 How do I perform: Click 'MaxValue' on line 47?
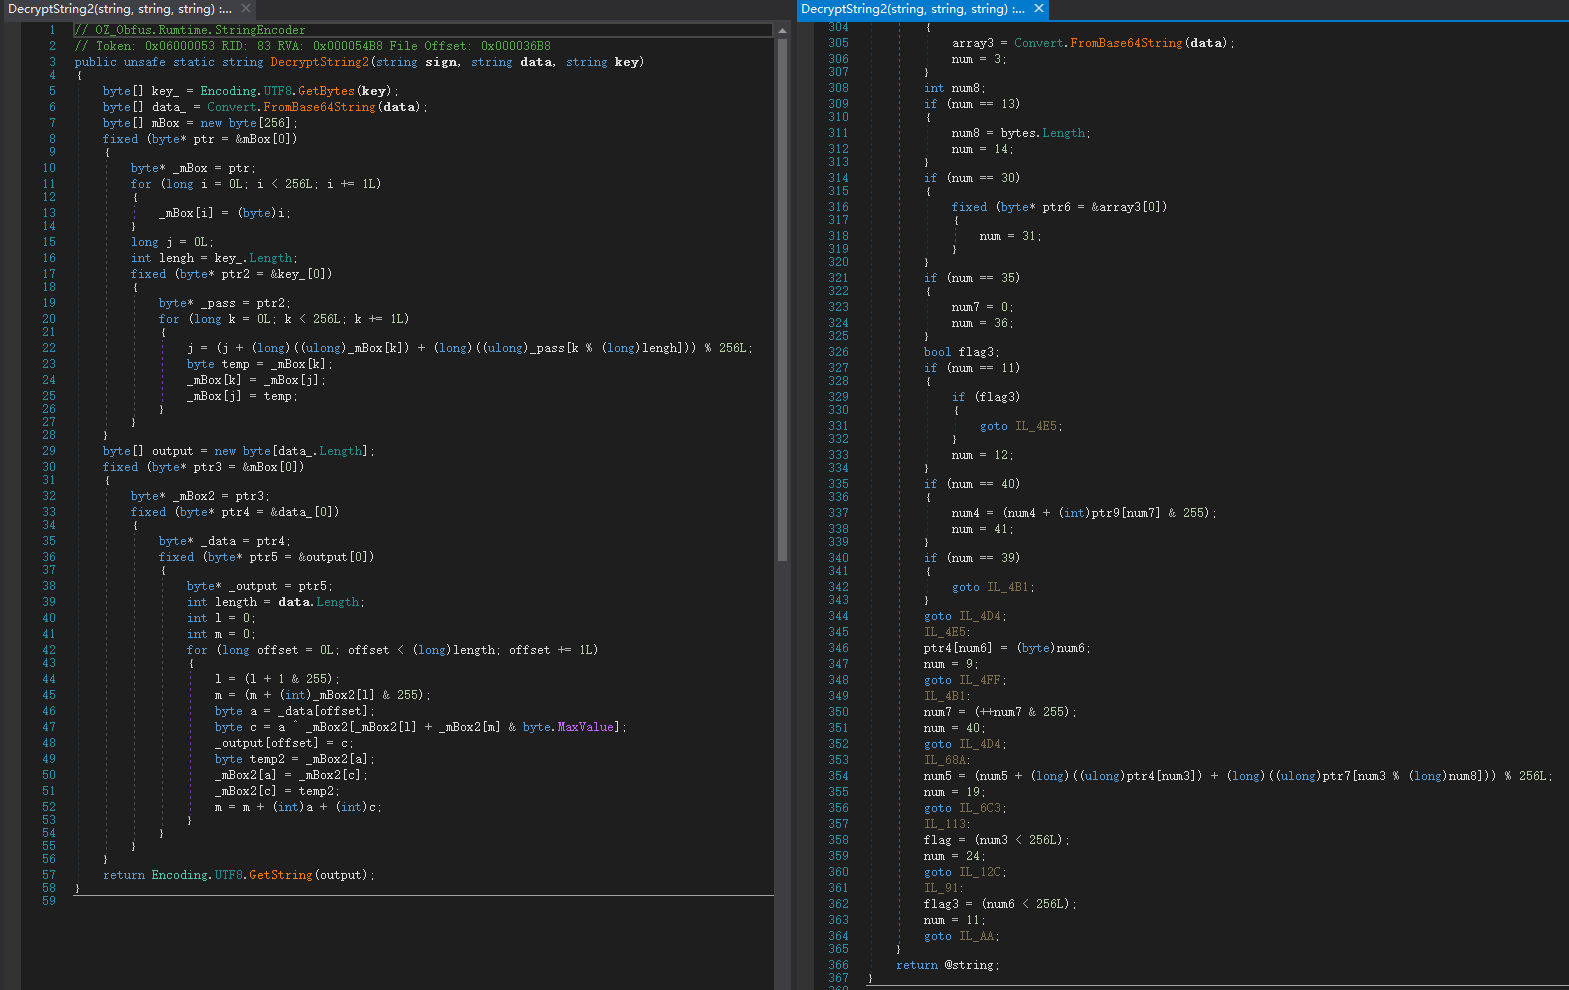click(x=585, y=727)
